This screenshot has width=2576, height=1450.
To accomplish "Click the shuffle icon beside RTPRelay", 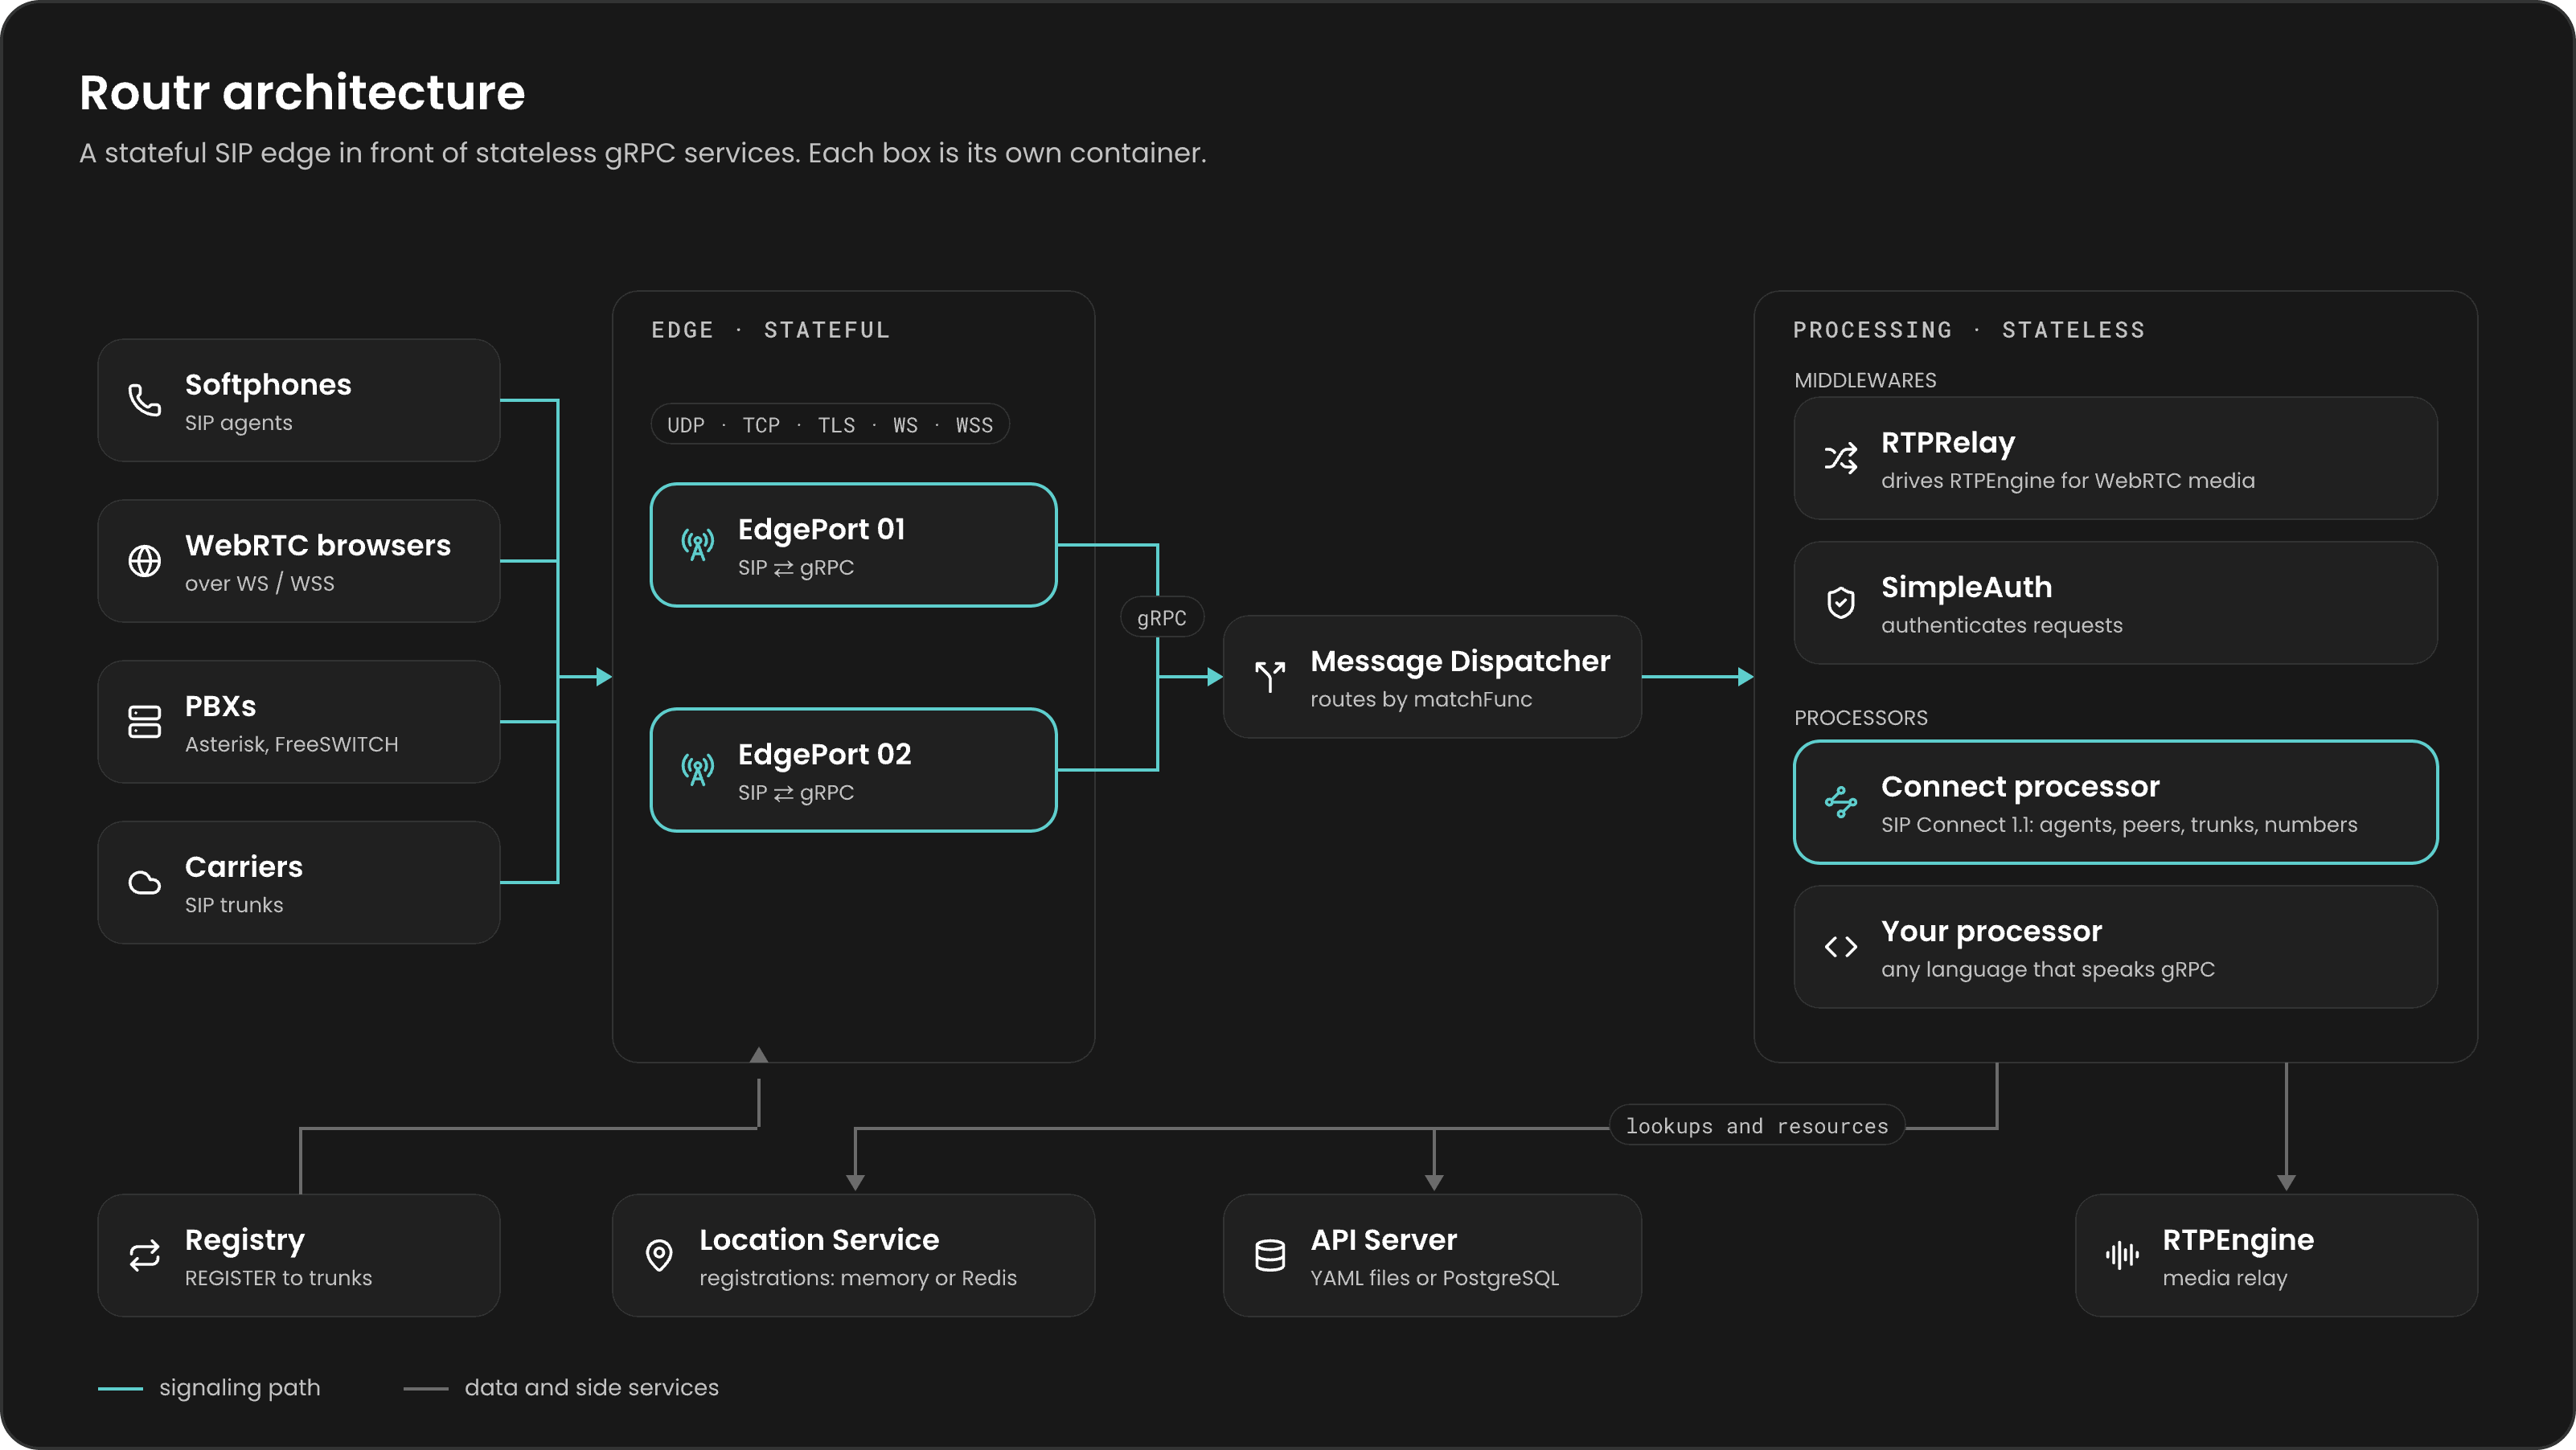I will tap(1841, 458).
